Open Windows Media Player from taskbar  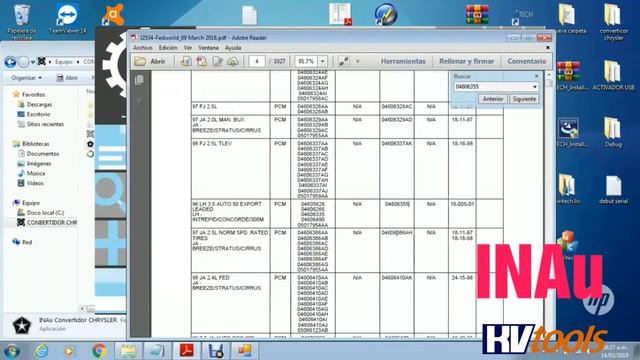[x=69, y=351]
